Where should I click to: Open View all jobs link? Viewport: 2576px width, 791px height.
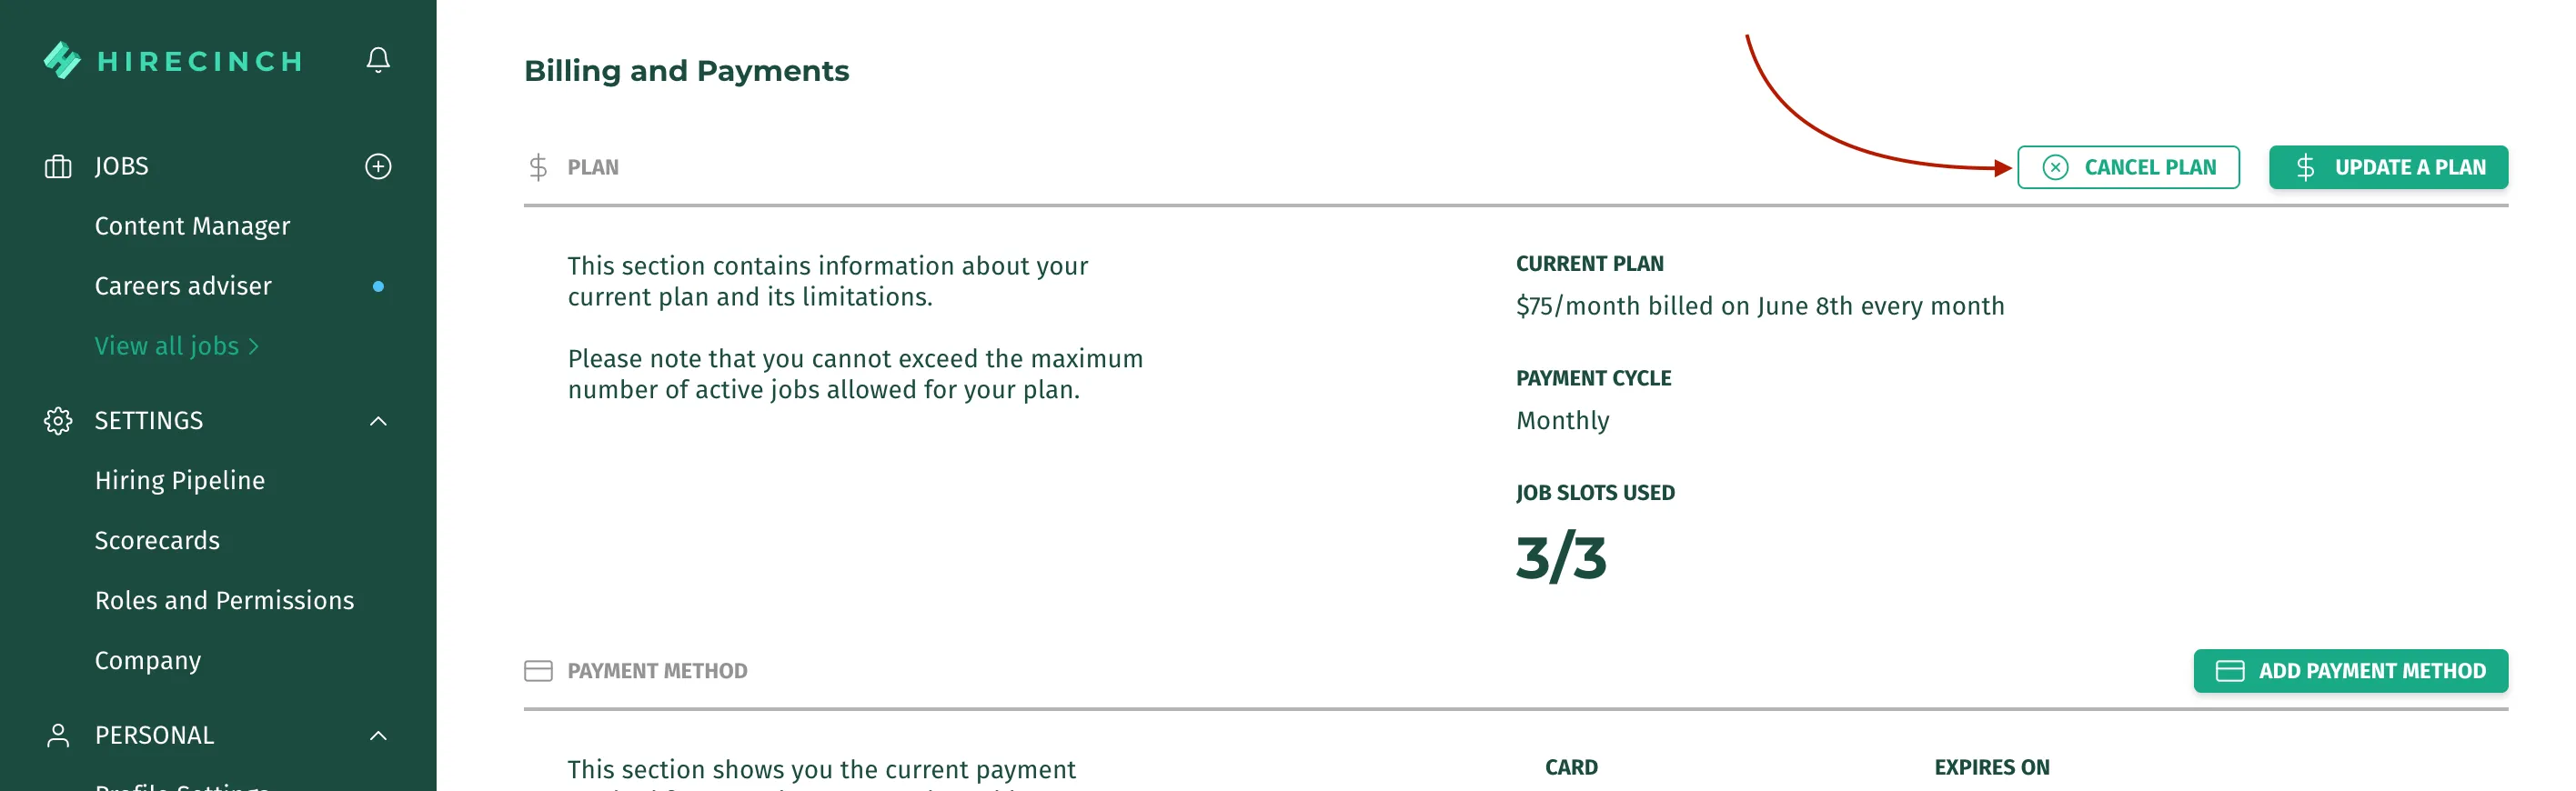click(177, 346)
